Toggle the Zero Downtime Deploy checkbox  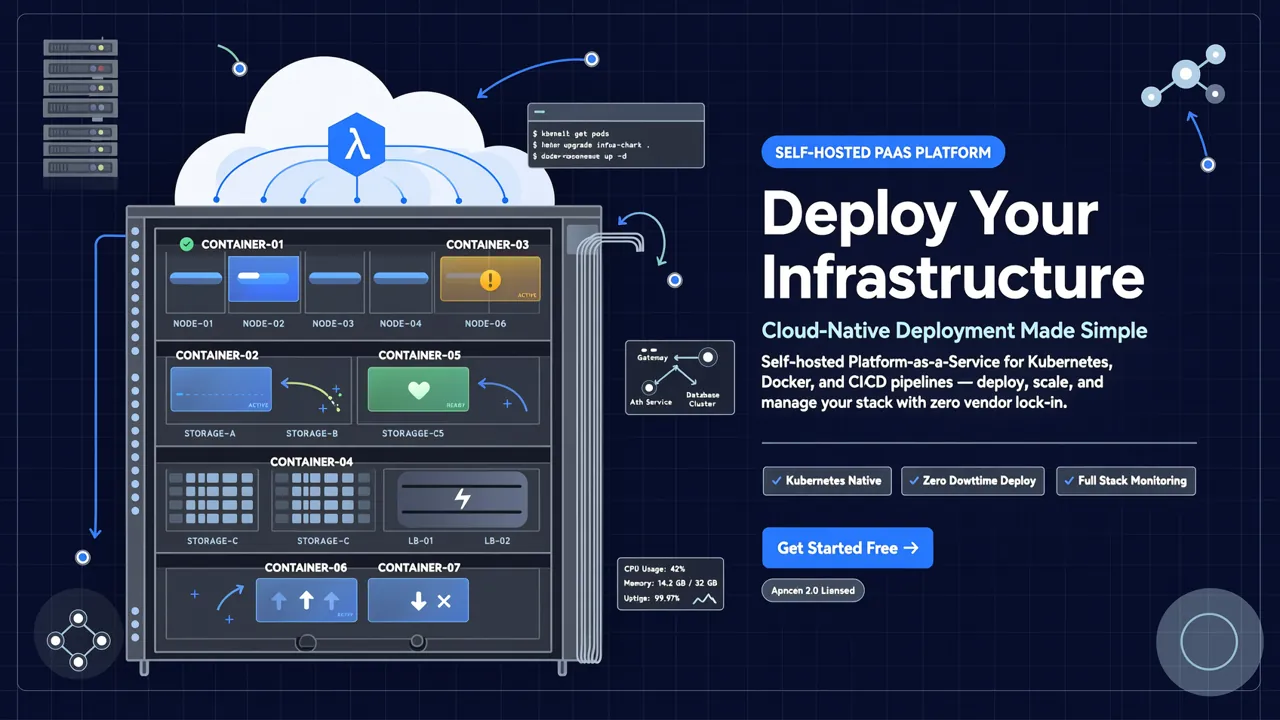pyautogui.click(x=913, y=481)
